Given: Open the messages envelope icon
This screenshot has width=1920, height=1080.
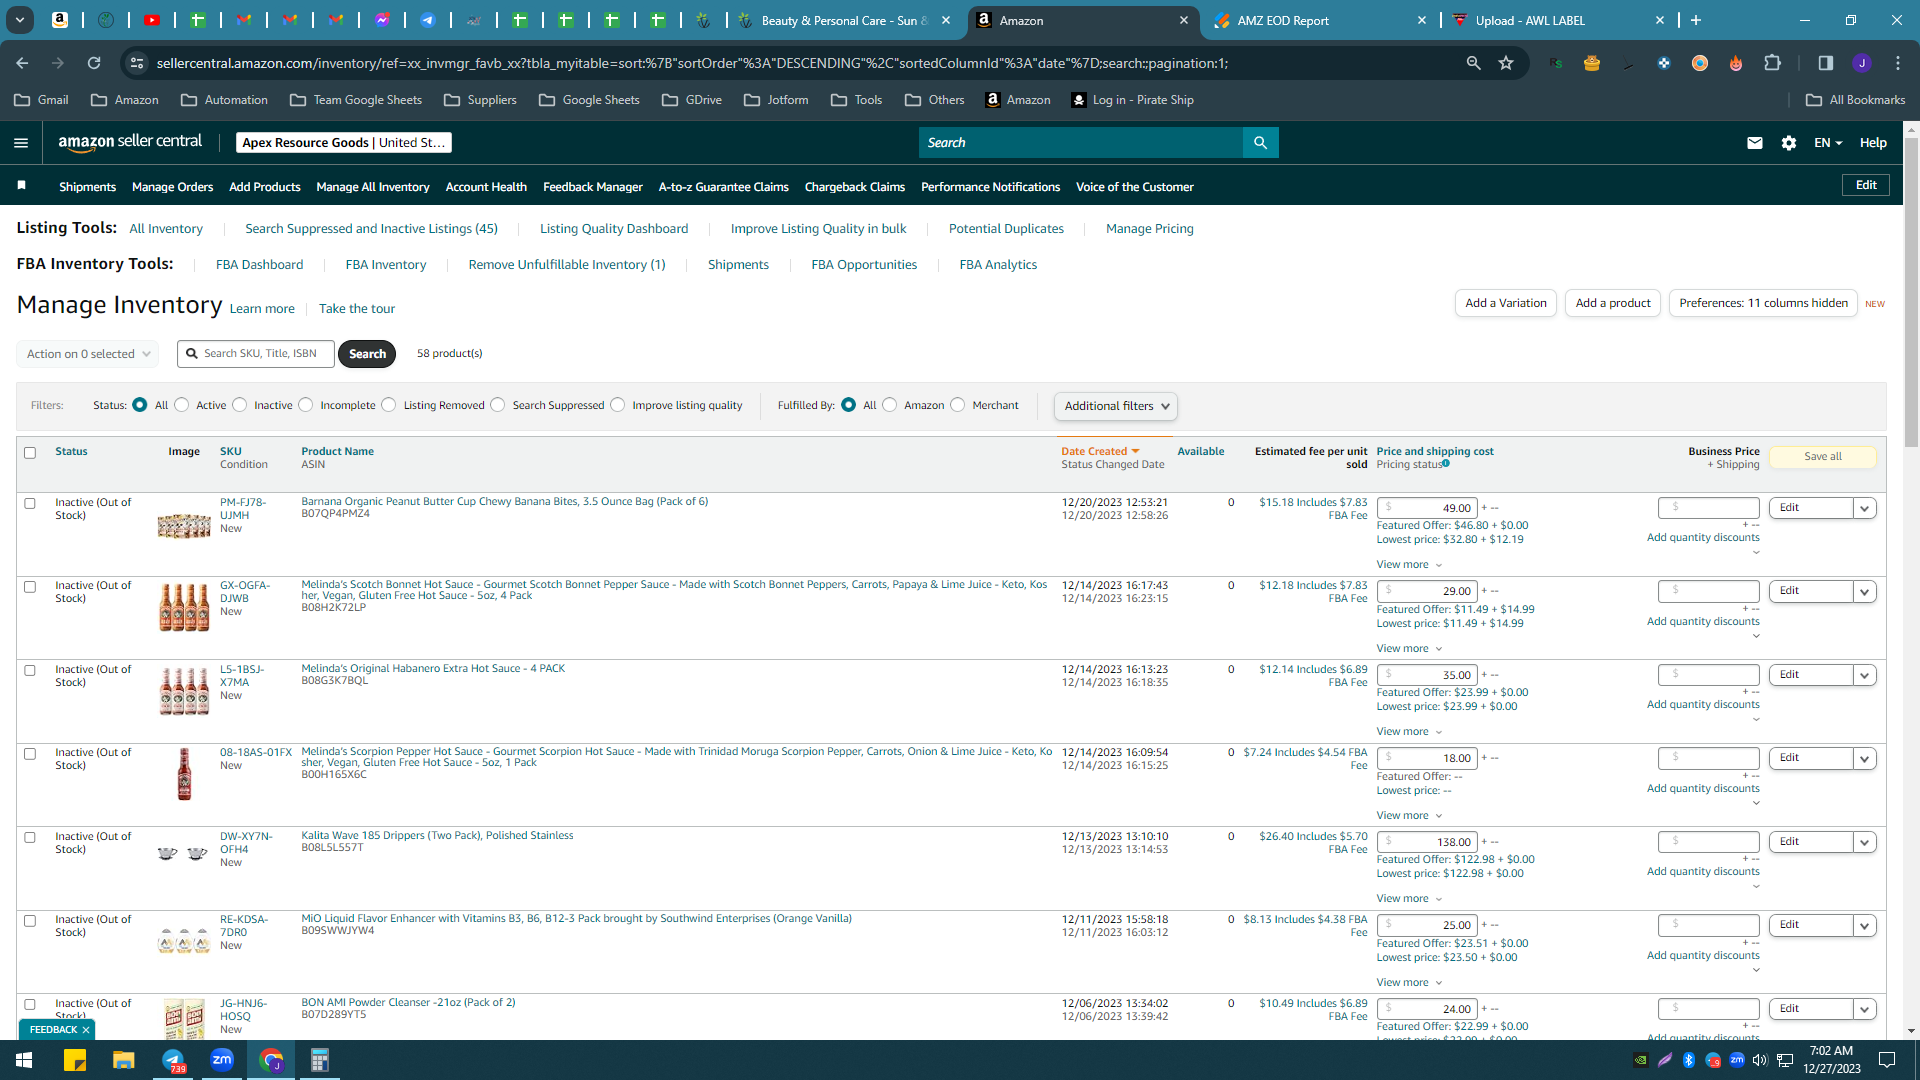Looking at the screenshot, I should point(1754,143).
